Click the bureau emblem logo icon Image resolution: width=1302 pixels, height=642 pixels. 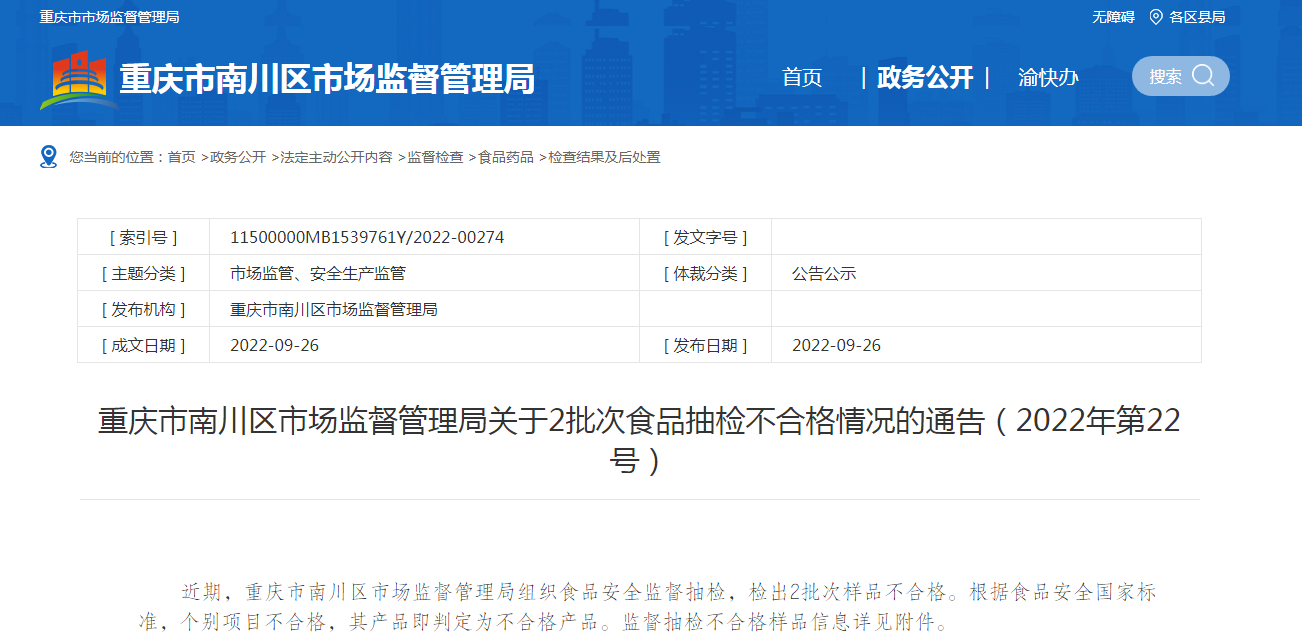pyautogui.click(x=77, y=80)
